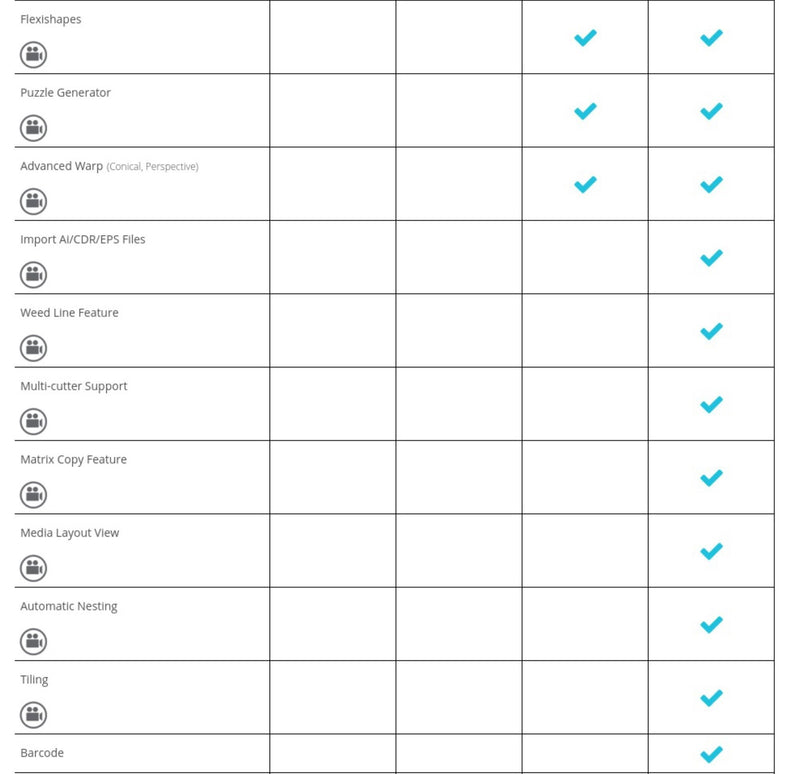This screenshot has height=774, width=800.
Task: Click the Advanced Warp video camera icon
Action: (34, 201)
